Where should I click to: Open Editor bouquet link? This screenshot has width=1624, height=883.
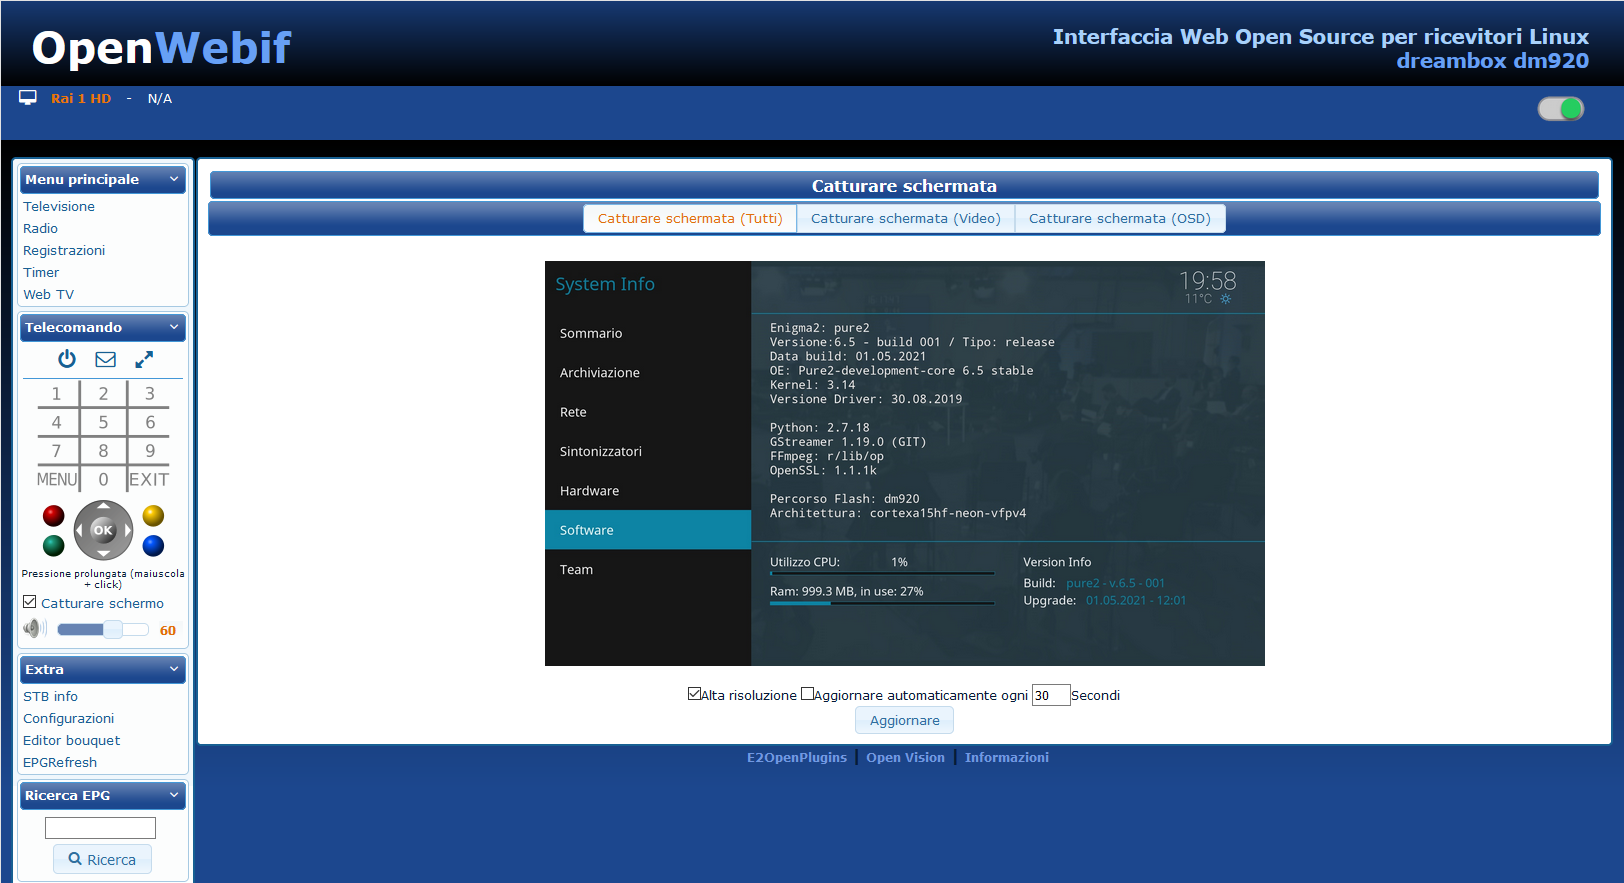pyautogui.click(x=72, y=740)
